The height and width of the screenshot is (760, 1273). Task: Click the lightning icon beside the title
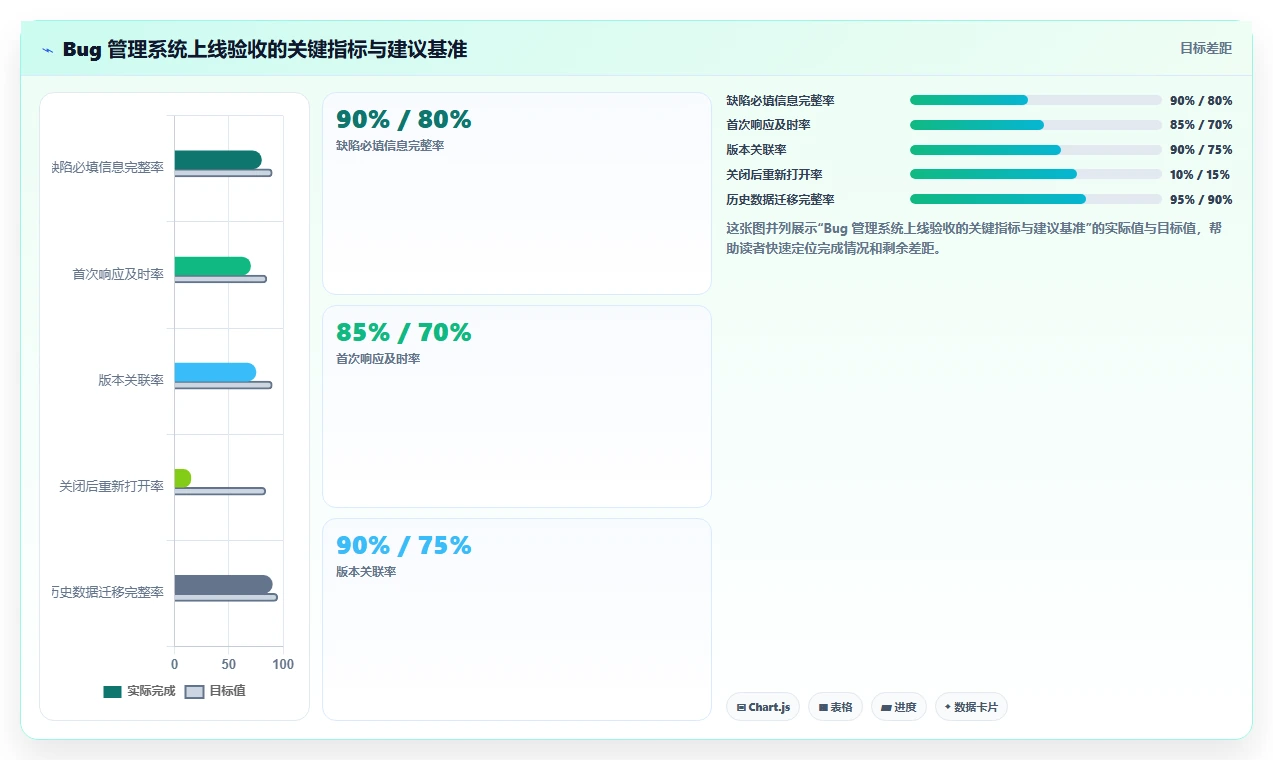click(x=47, y=49)
